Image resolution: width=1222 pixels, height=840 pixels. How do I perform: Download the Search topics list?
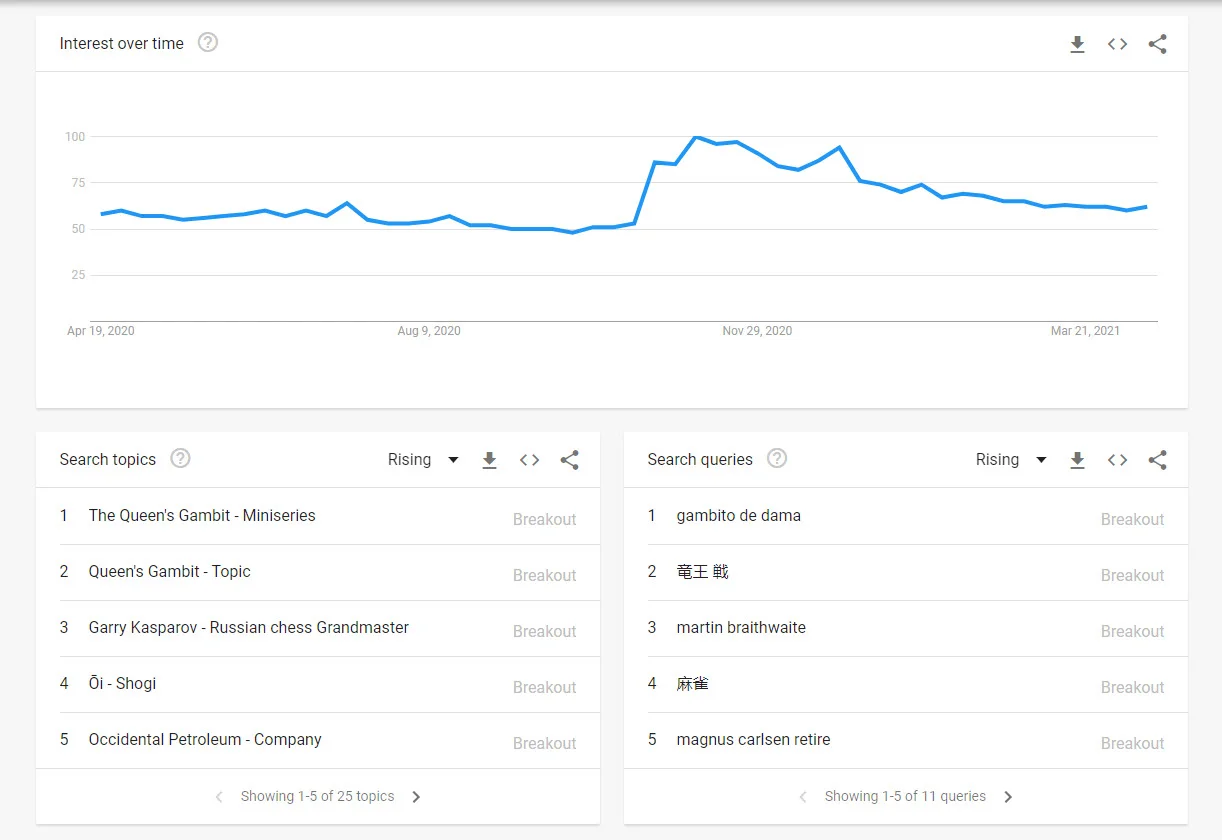click(489, 460)
